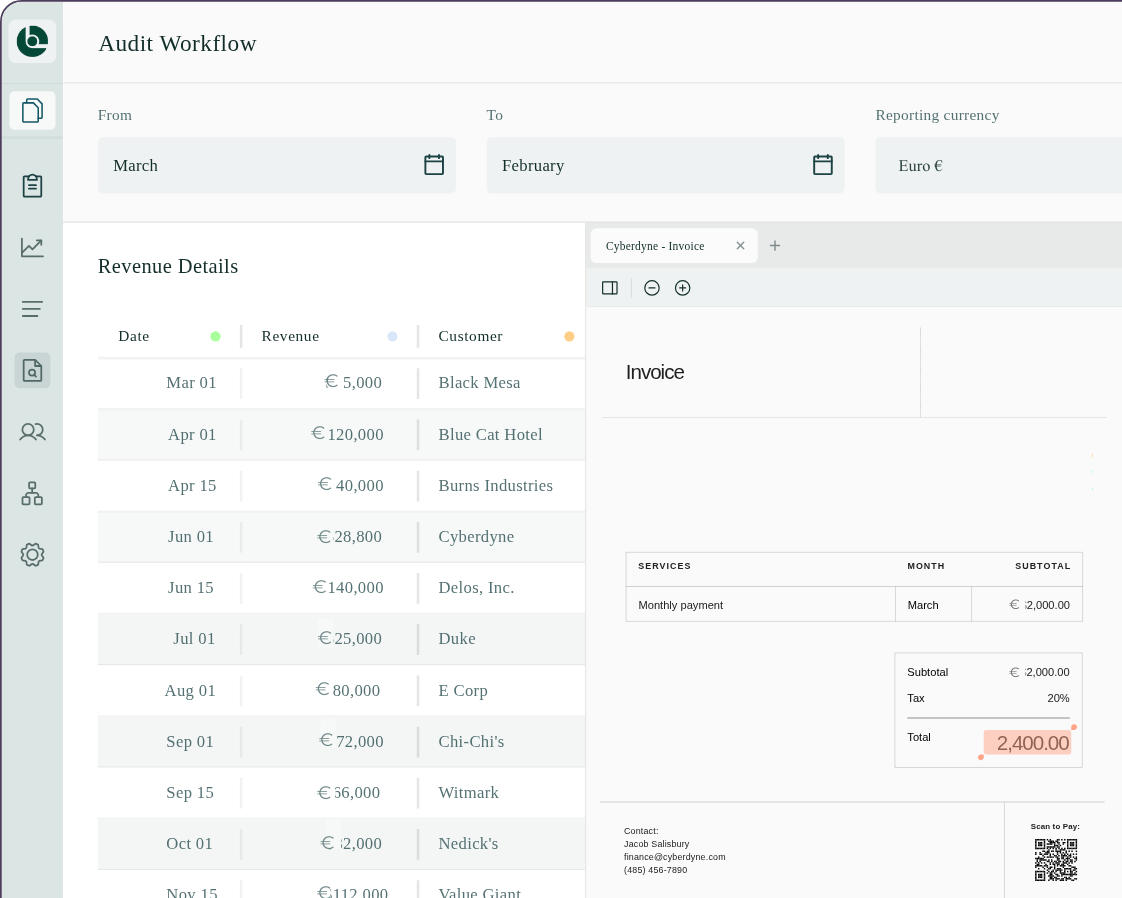This screenshot has width=1122, height=898.
Task: Click the documents icon in sidebar
Action: pos(32,110)
